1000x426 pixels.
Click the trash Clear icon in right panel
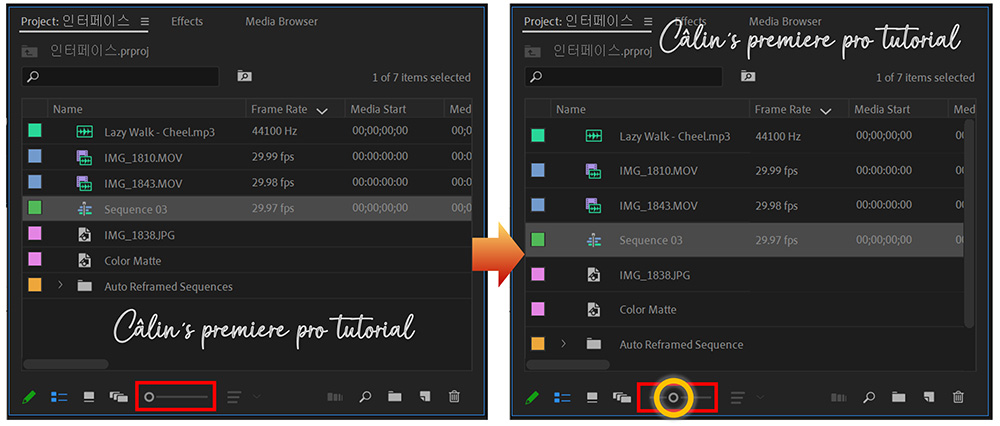pyautogui.click(x=958, y=398)
